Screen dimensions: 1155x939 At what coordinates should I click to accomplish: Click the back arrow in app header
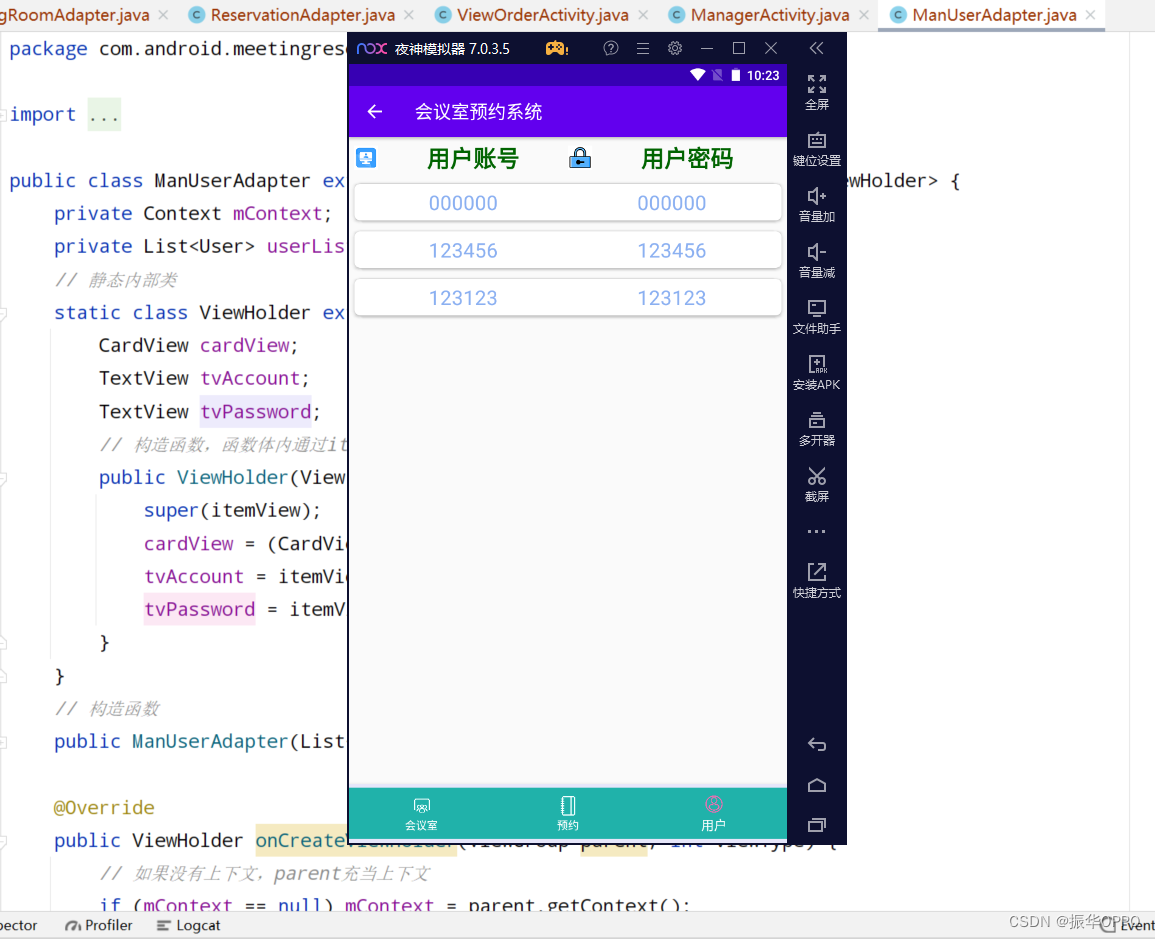[x=374, y=111]
